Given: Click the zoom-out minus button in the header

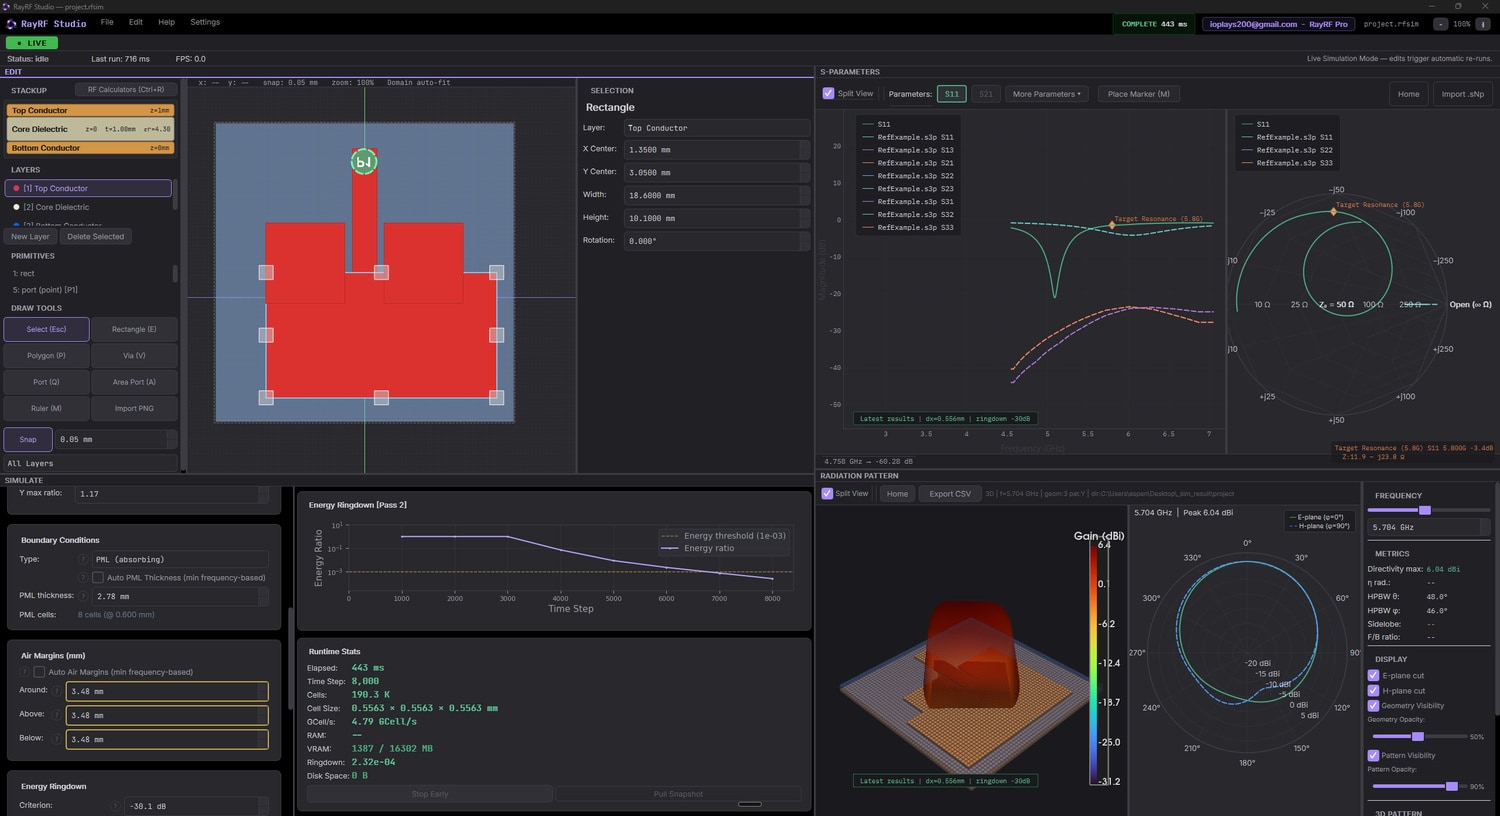Looking at the screenshot, I should coord(1440,24).
